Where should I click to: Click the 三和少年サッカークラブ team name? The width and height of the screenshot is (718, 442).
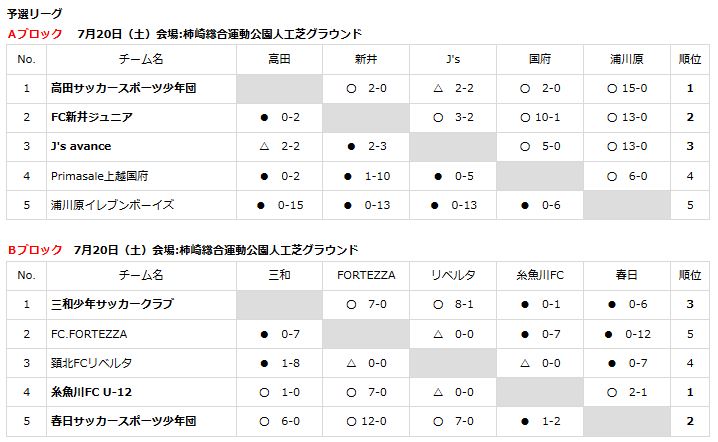tap(112, 304)
